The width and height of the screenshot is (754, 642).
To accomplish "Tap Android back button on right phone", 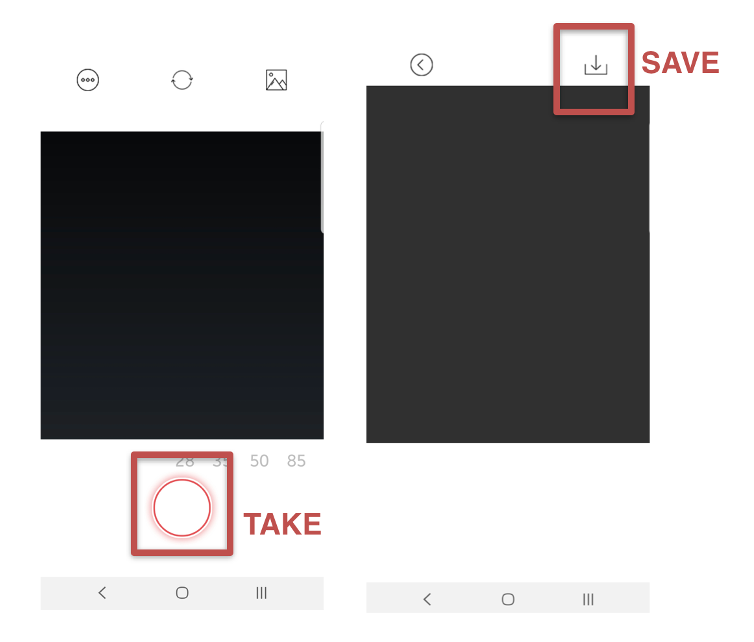I will click(x=427, y=599).
